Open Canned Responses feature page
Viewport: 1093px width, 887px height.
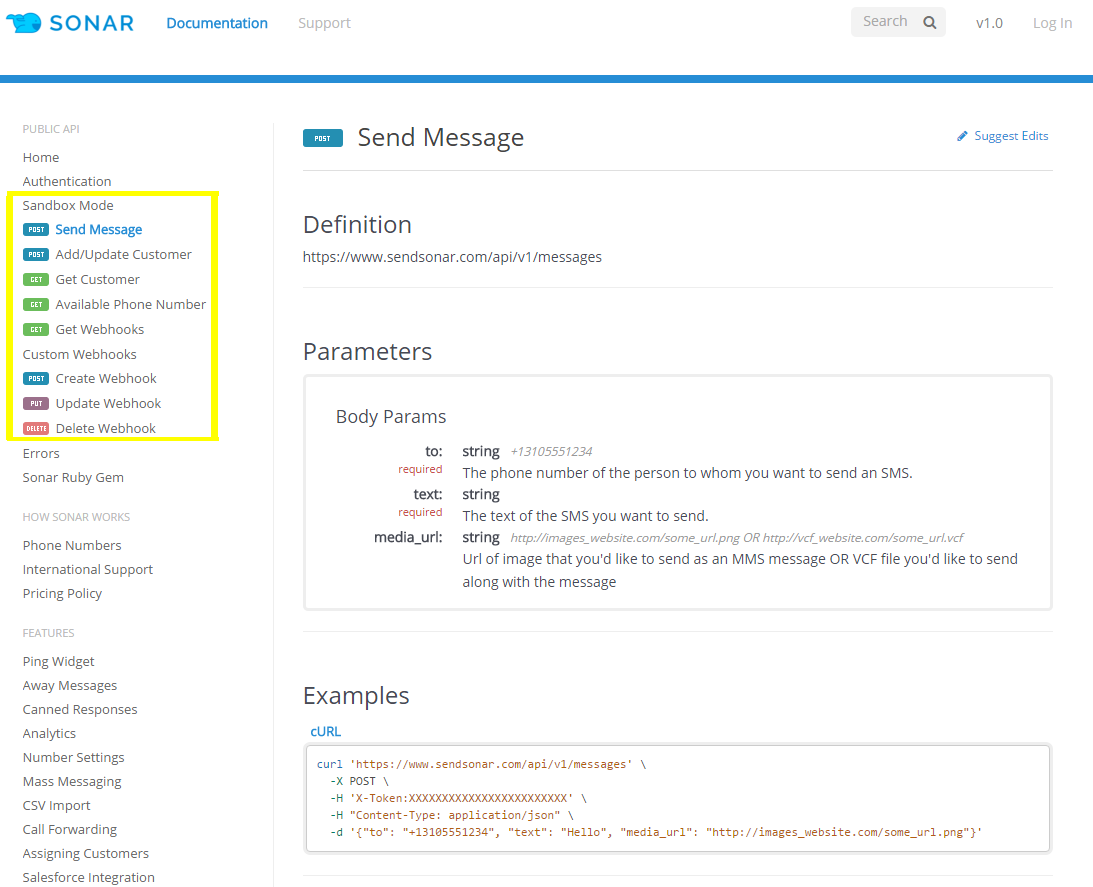80,709
